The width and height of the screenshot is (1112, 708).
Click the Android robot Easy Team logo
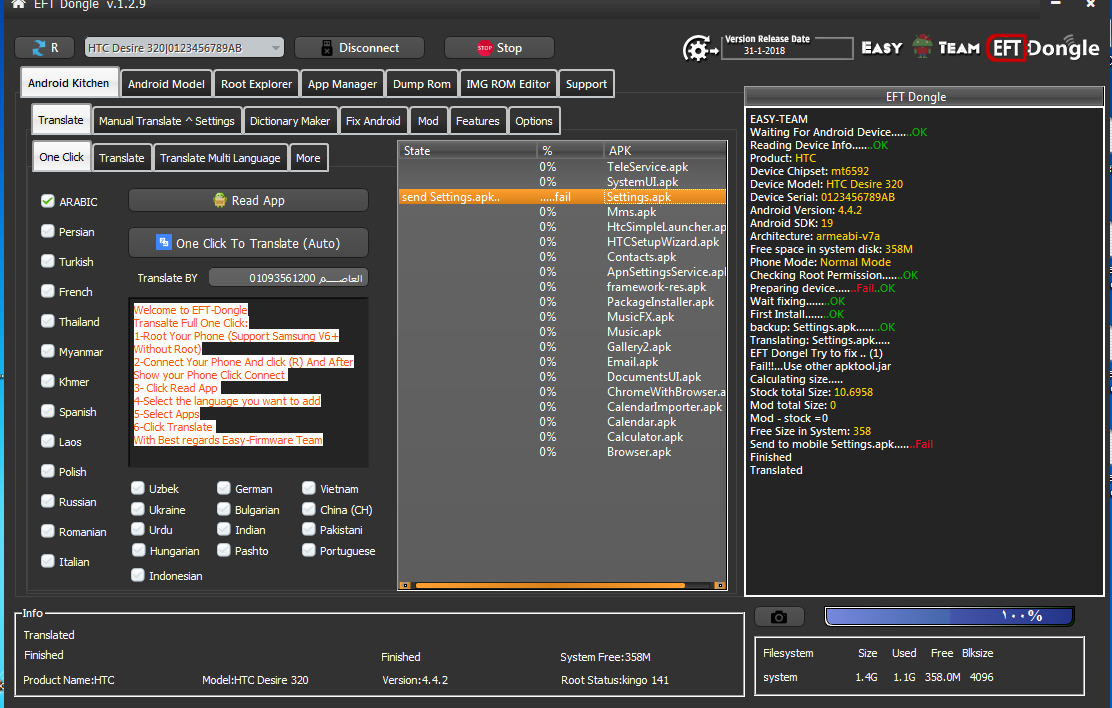tap(921, 47)
